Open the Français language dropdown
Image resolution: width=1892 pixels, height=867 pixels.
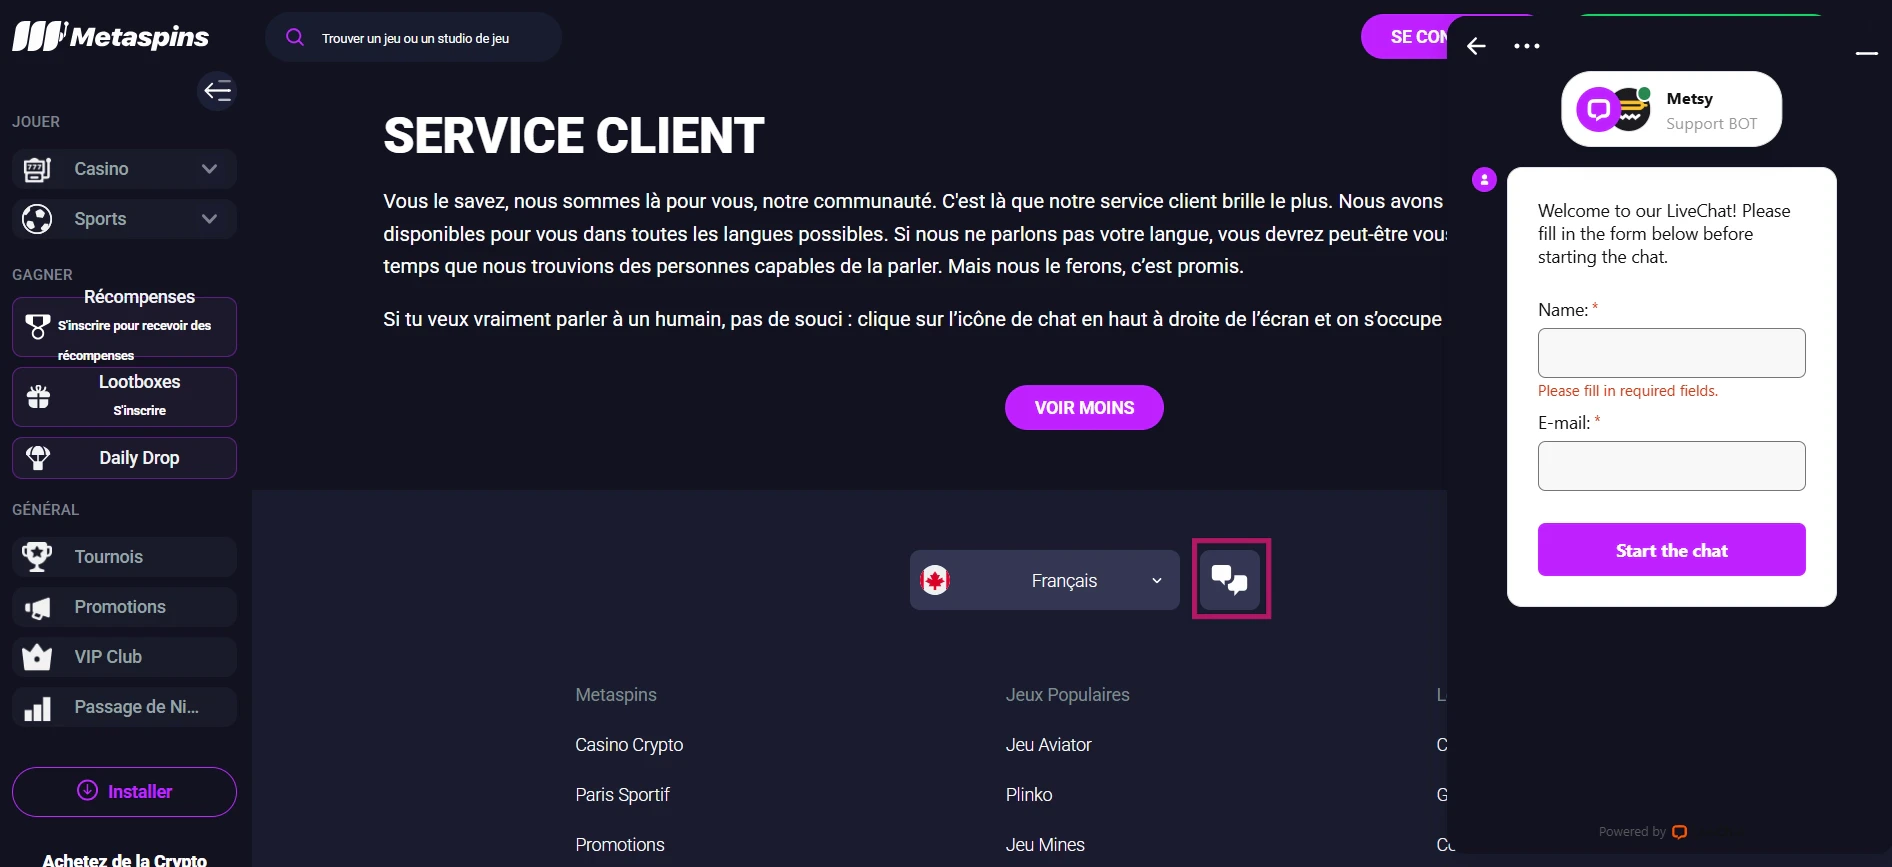1045,580
